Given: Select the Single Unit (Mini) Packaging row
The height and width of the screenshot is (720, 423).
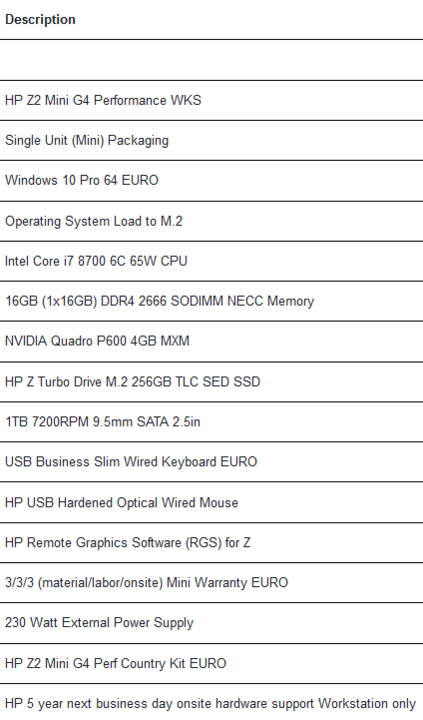Looking at the screenshot, I should coord(211,141).
